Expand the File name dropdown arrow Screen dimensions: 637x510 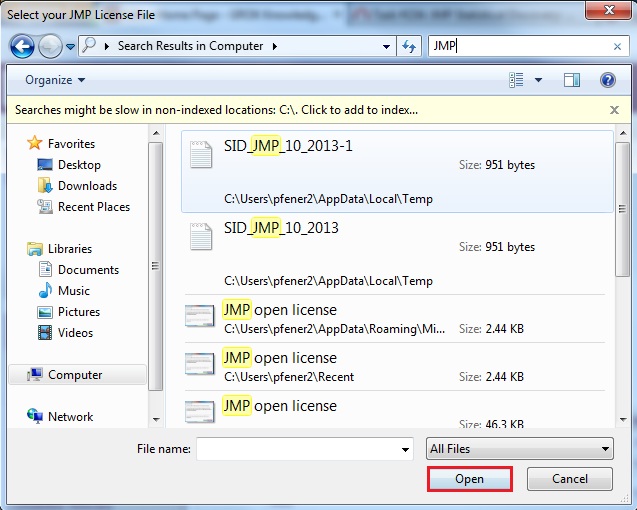click(x=405, y=449)
